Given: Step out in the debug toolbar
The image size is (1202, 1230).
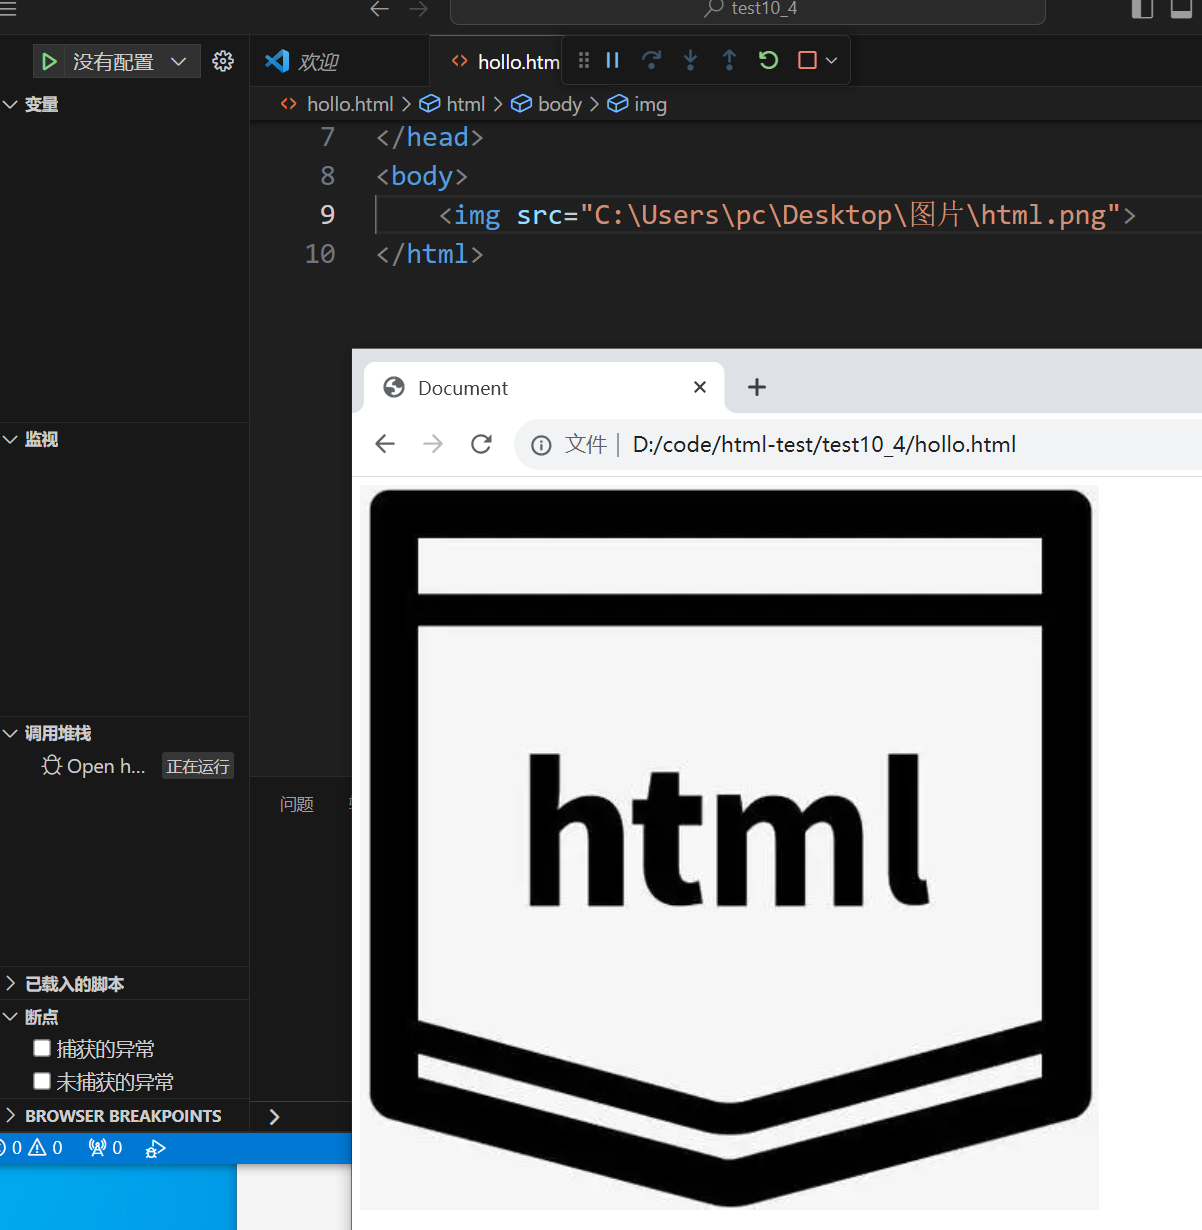Looking at the screenshot, I should click(729, 60).
